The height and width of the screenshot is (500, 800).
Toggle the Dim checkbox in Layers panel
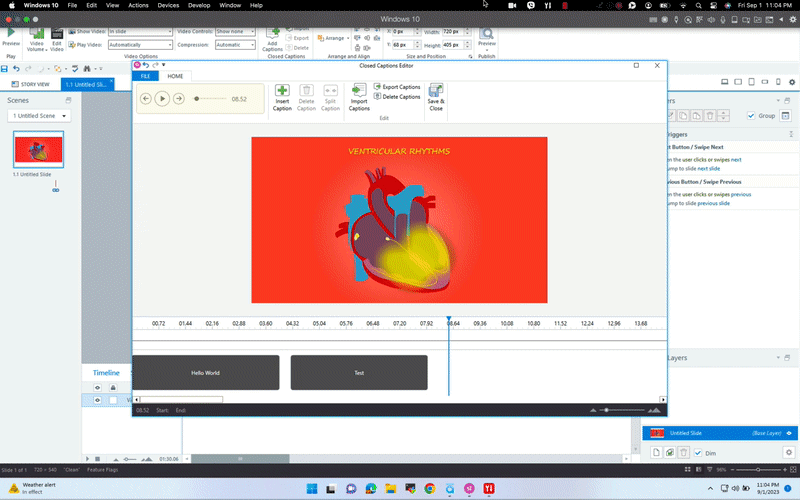(698, 453)
